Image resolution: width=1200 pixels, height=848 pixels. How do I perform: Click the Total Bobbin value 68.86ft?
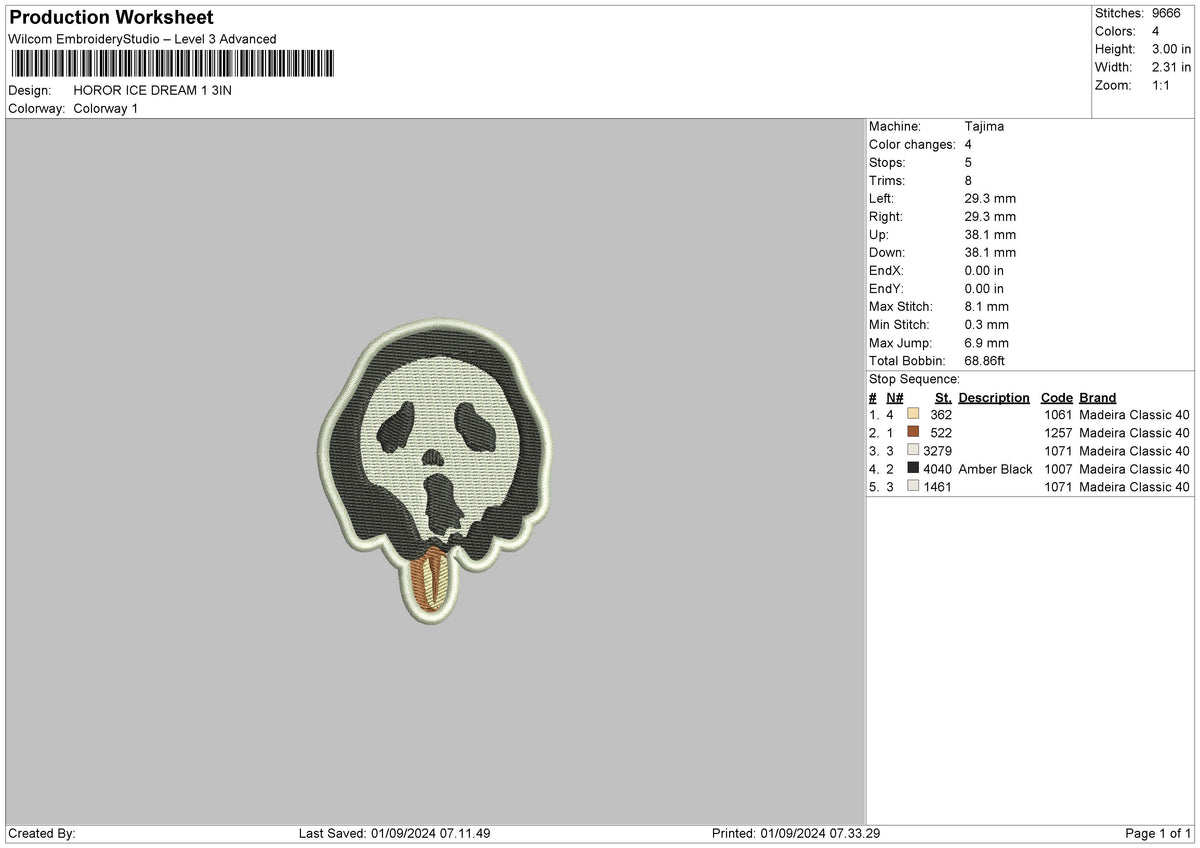click(984, 360)
